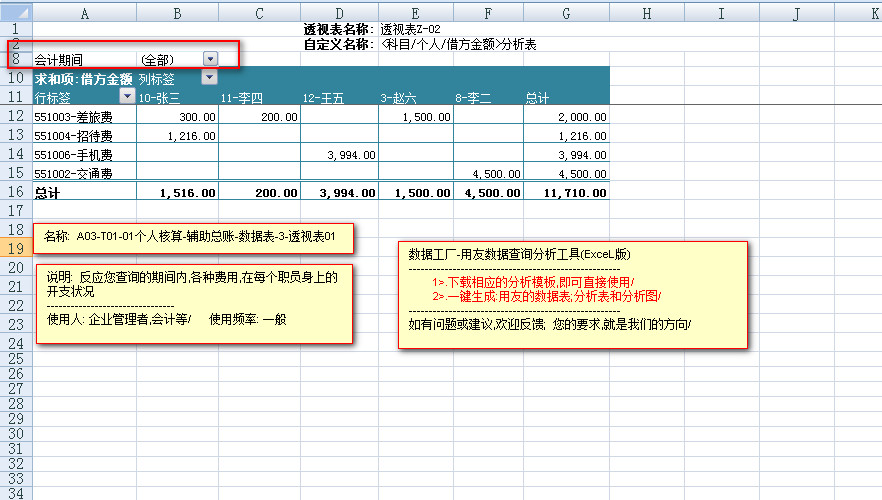The height and width of the screenshot is (500, 882).
Task: Click the 名称 A03-T01-01 yellow note box
Action: [194, 238]
